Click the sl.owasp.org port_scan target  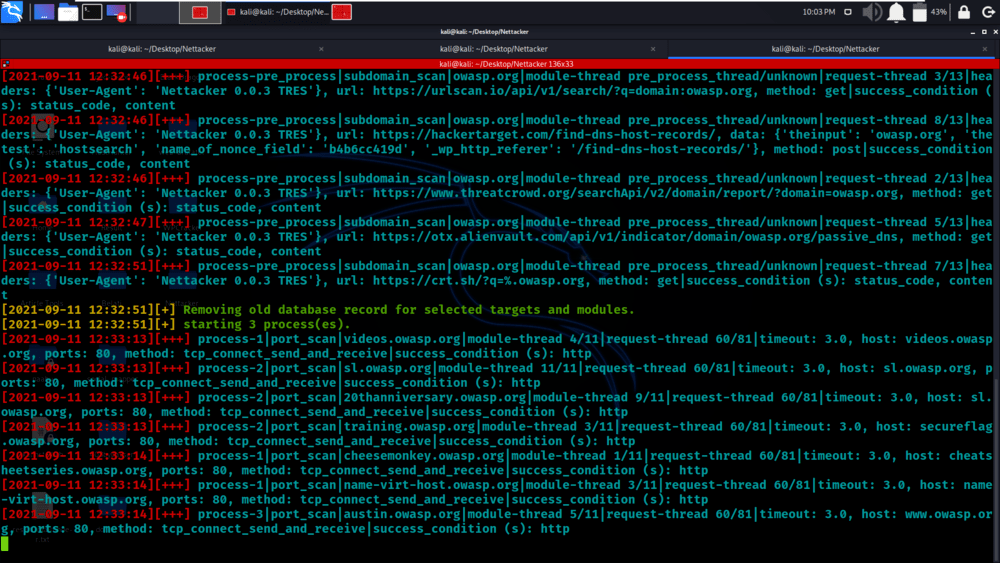(x=387, y=369)
